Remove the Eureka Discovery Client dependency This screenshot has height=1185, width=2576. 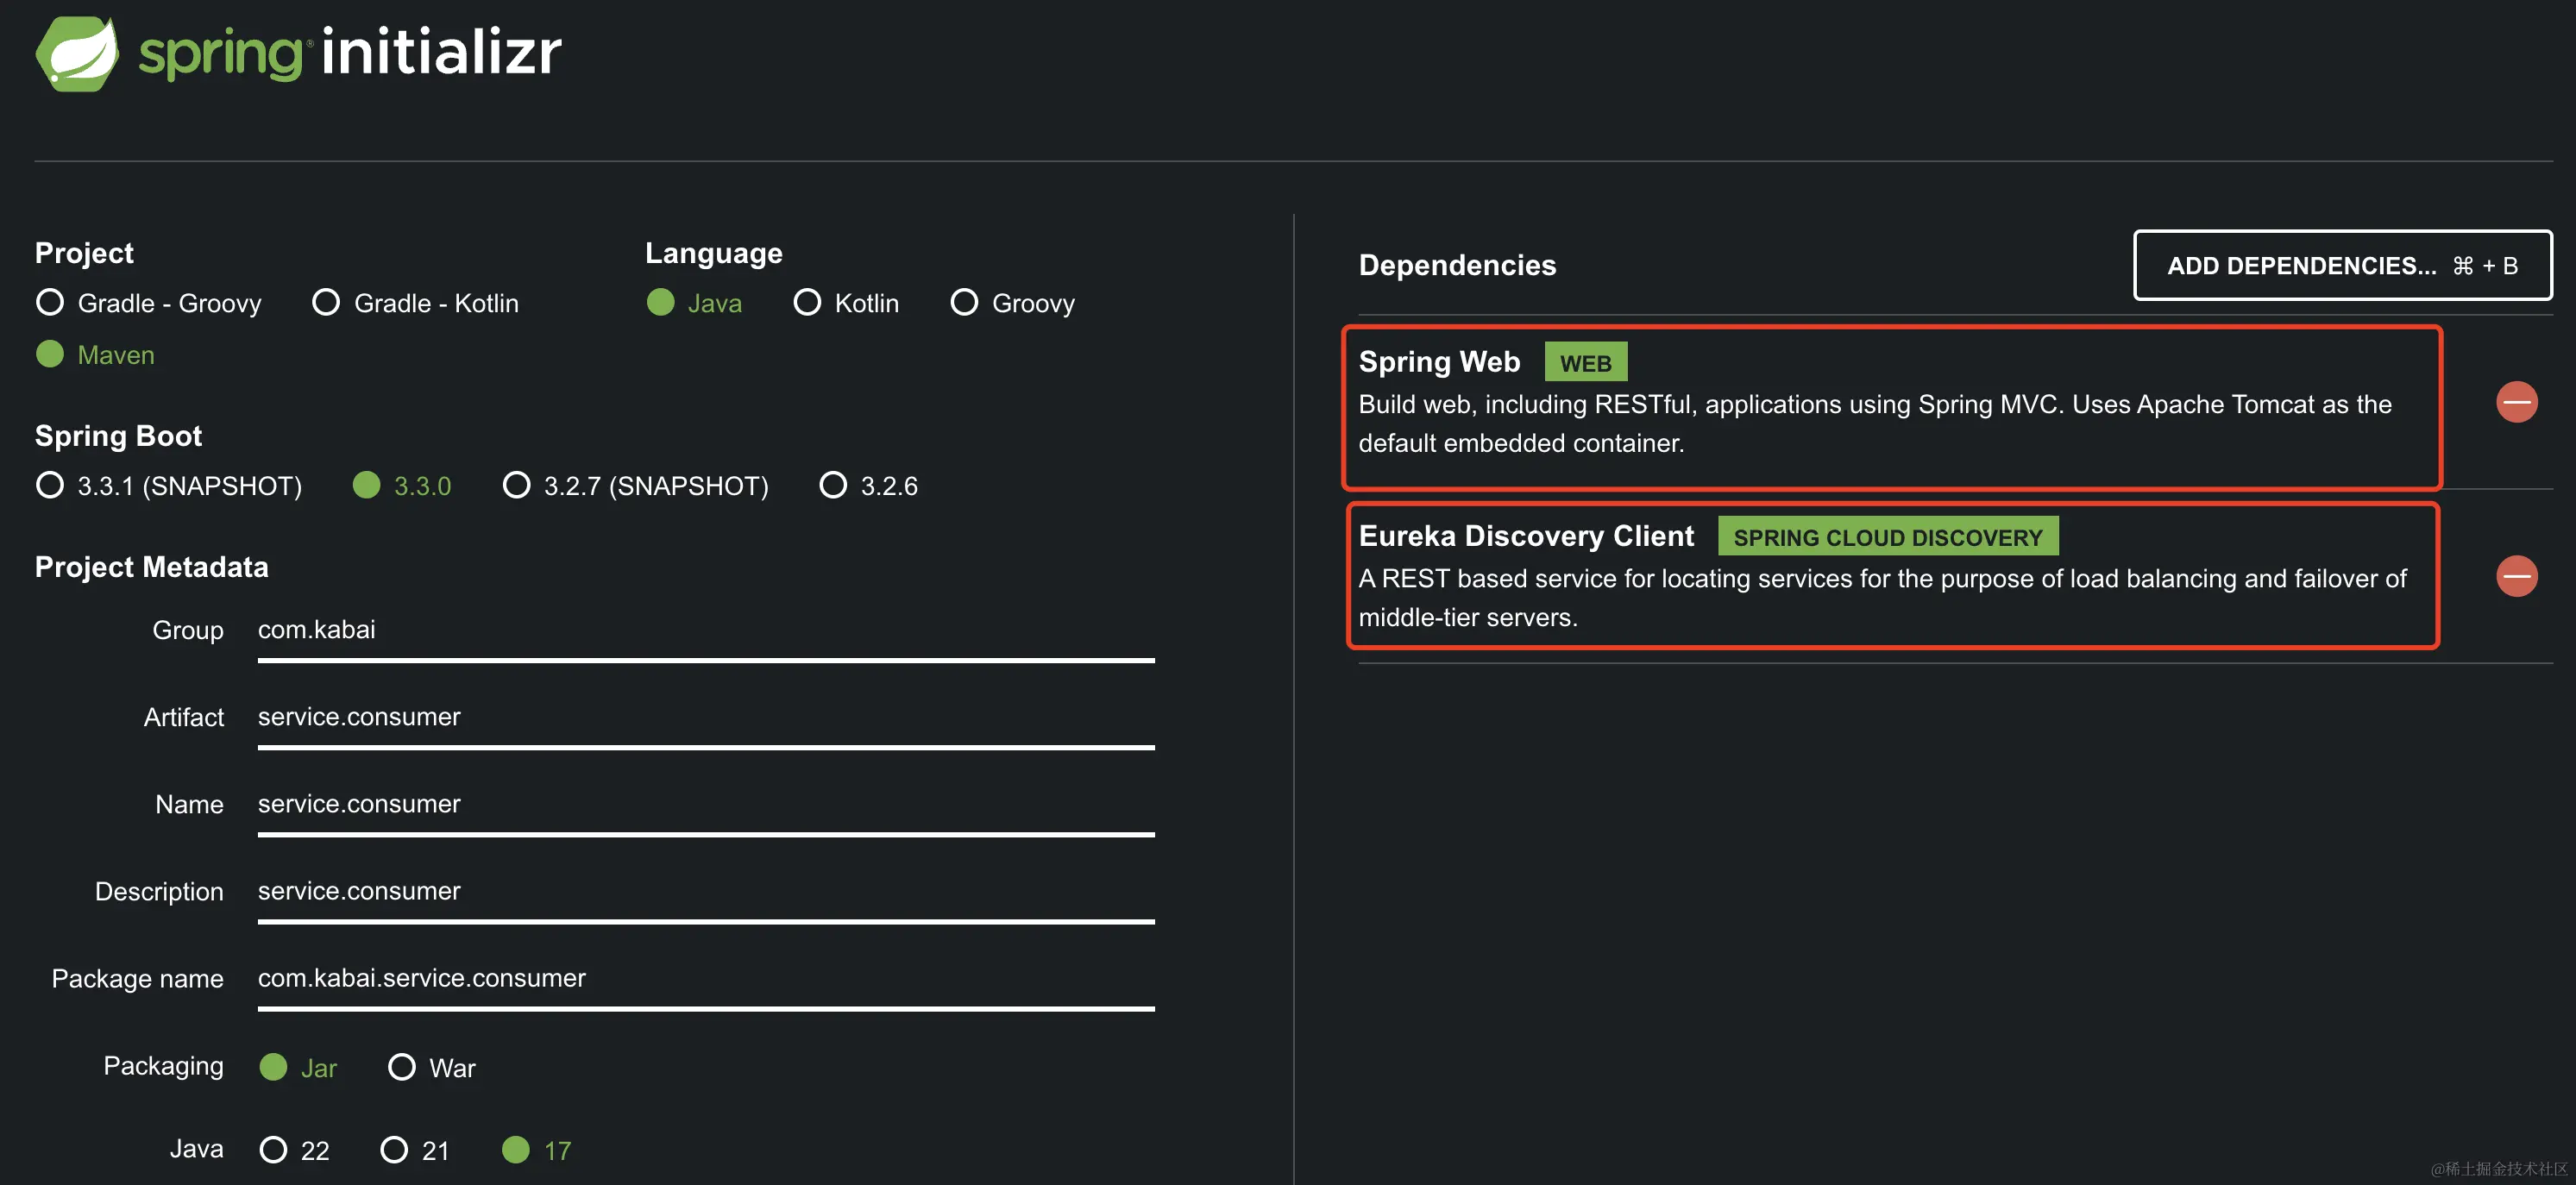[2516, 576]
